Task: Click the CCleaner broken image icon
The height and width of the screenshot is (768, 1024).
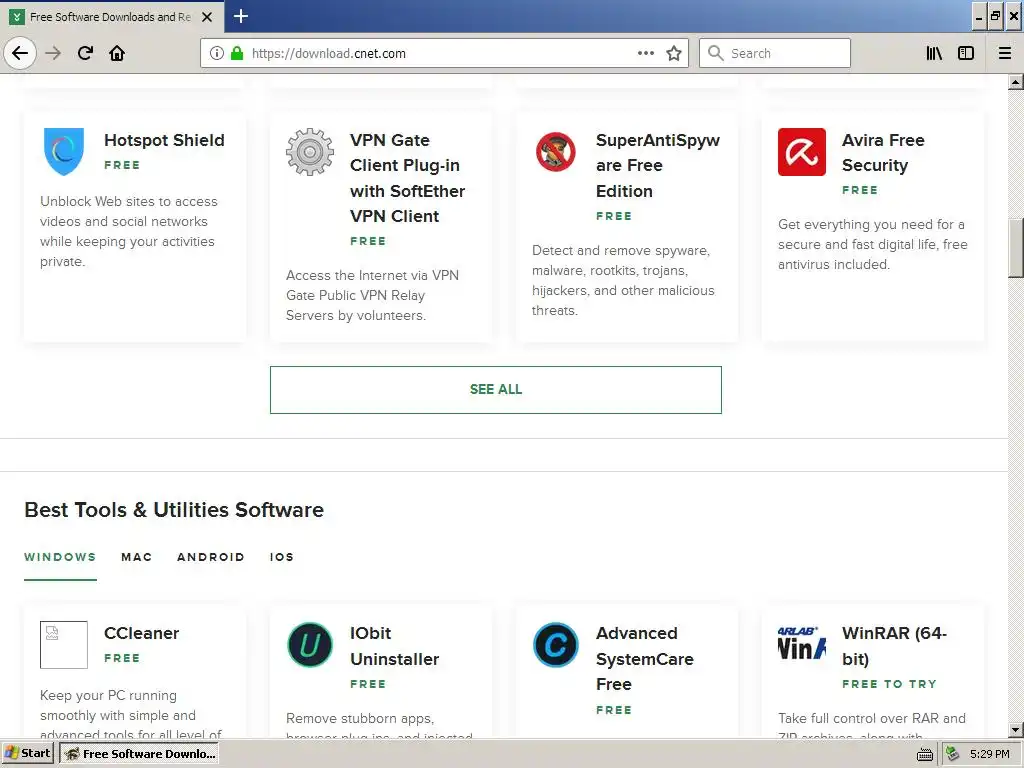Action: pyautogui.click(x=64, y=645)
